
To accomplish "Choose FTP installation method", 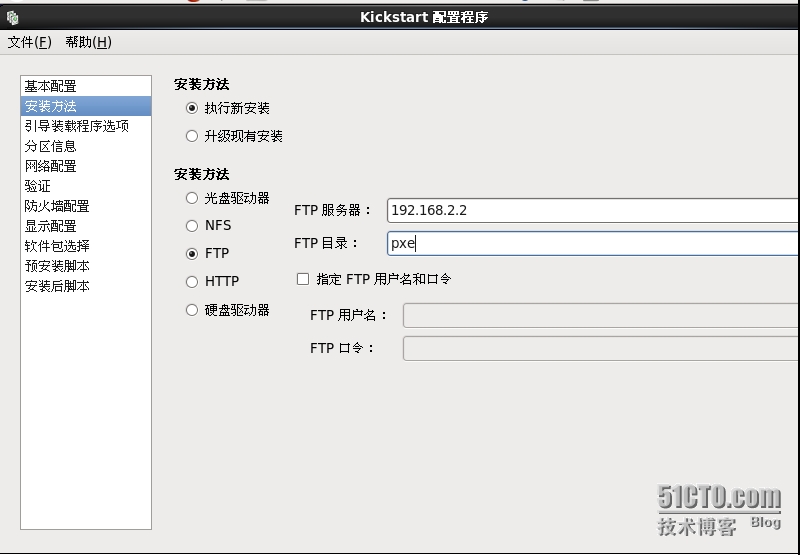I will (x=192, y=254).
